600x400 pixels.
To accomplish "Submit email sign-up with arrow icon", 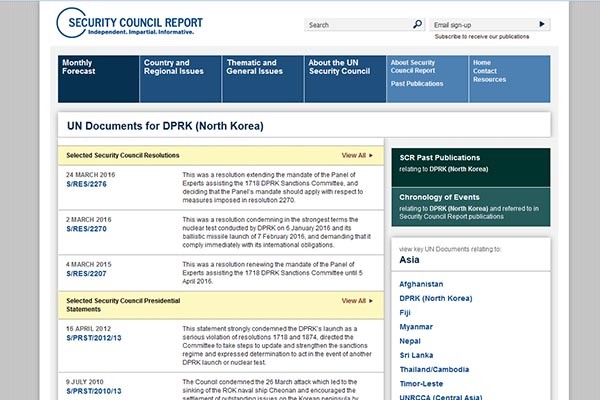I will pyautogui.click(x=542, y=24).
